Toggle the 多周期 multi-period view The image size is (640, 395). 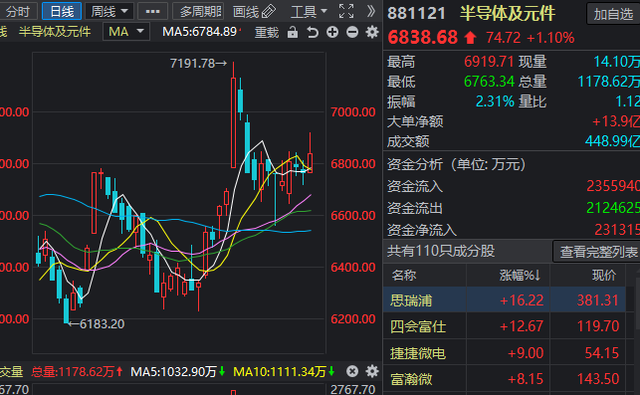coord(198,11)
